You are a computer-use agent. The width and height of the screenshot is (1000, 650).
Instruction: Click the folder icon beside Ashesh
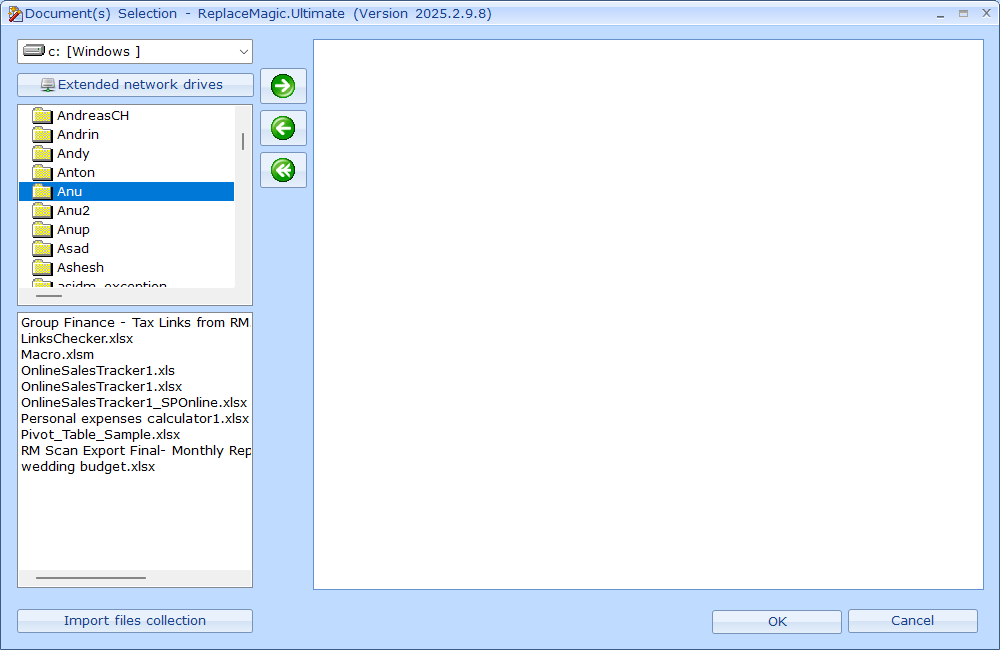click(x=42, y=268)
